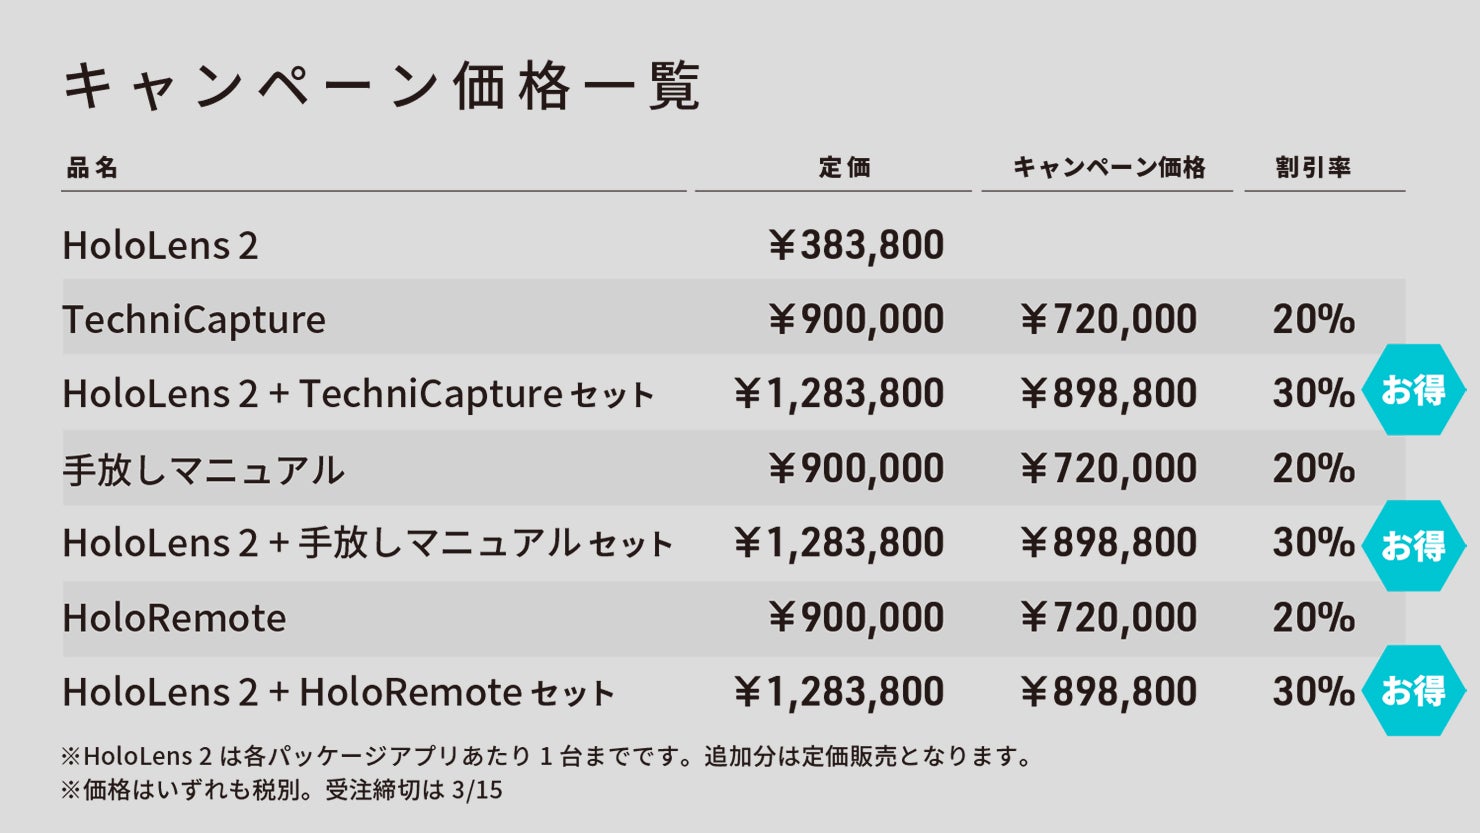This screenshot has width=1480, height=833.
Task: Select the 品名 column header
Action: pos(92,168)
